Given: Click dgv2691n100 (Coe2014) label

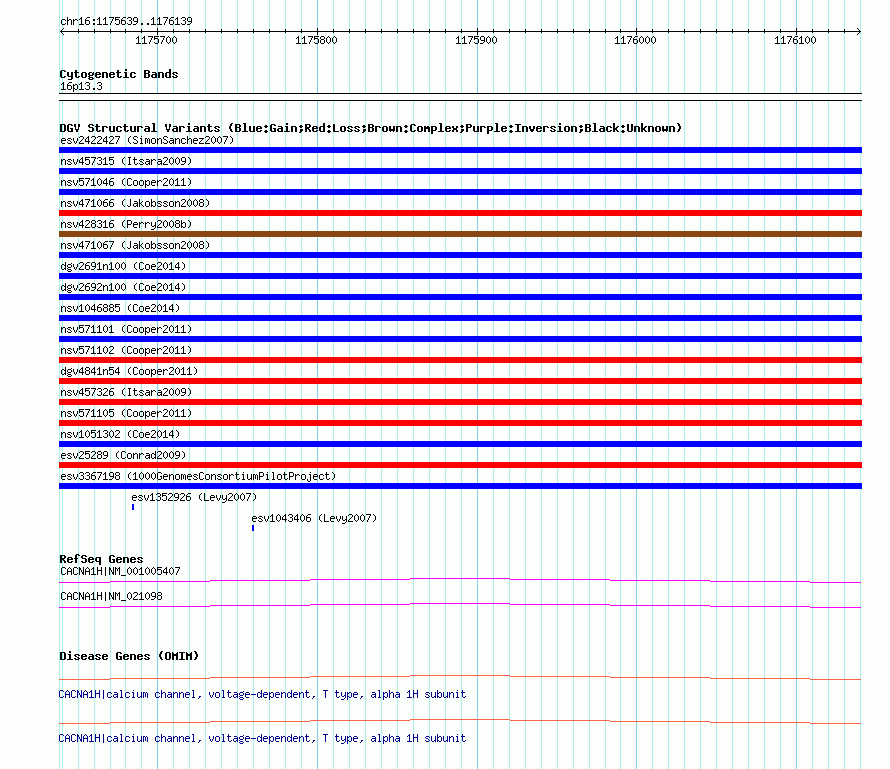Looking at the screenshot, I should coord(123,266).
